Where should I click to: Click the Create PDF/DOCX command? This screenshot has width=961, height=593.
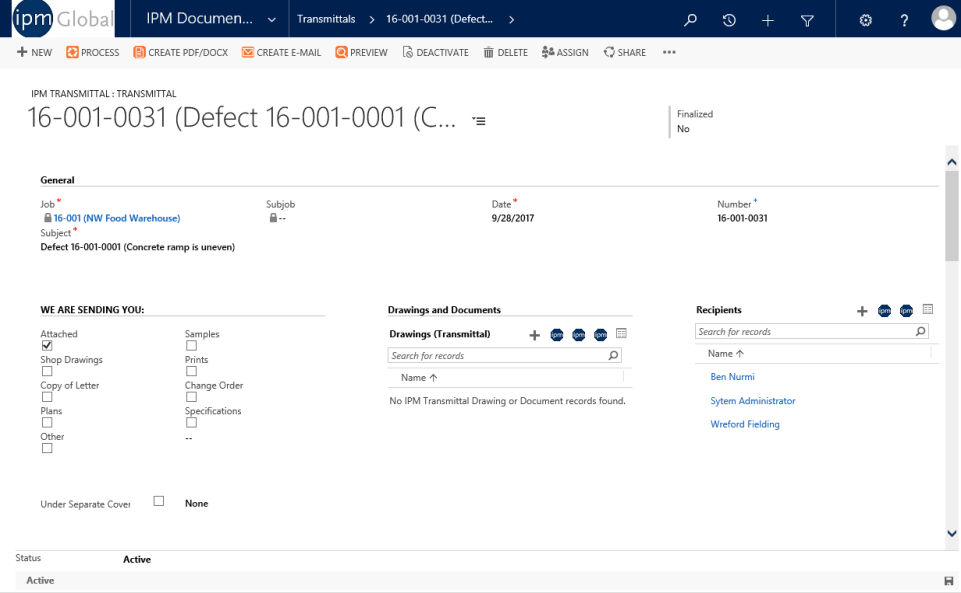tap(181, 52)
